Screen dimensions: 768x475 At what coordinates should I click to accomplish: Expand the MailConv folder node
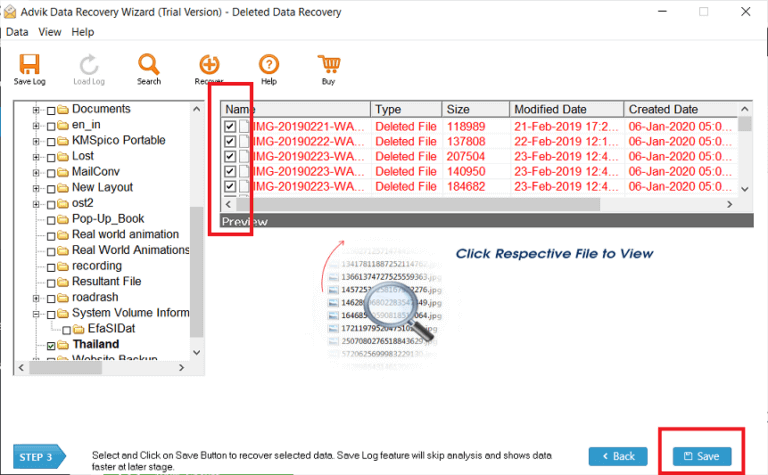coord(37,172)
